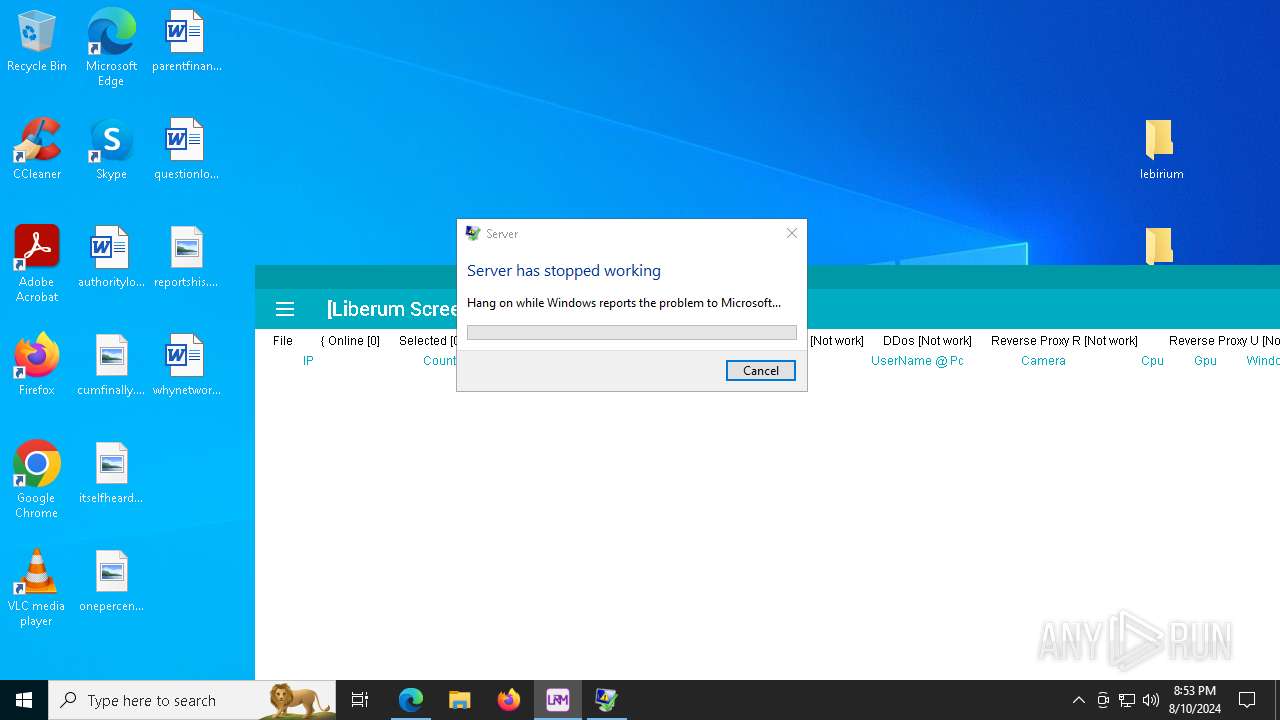Launch Google Chrome from desktop
The image size is (1280, 720).
[37, 480]
